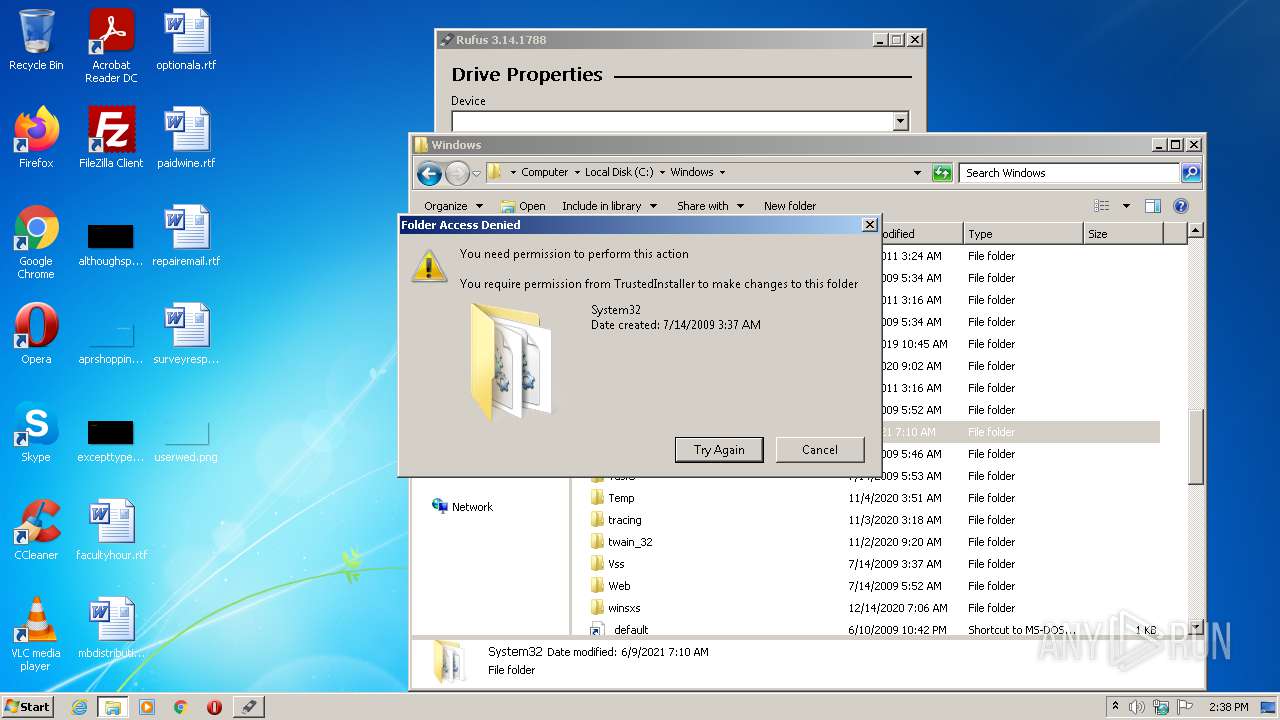Open optionala.rtf document icon

(x=186, y=40)
